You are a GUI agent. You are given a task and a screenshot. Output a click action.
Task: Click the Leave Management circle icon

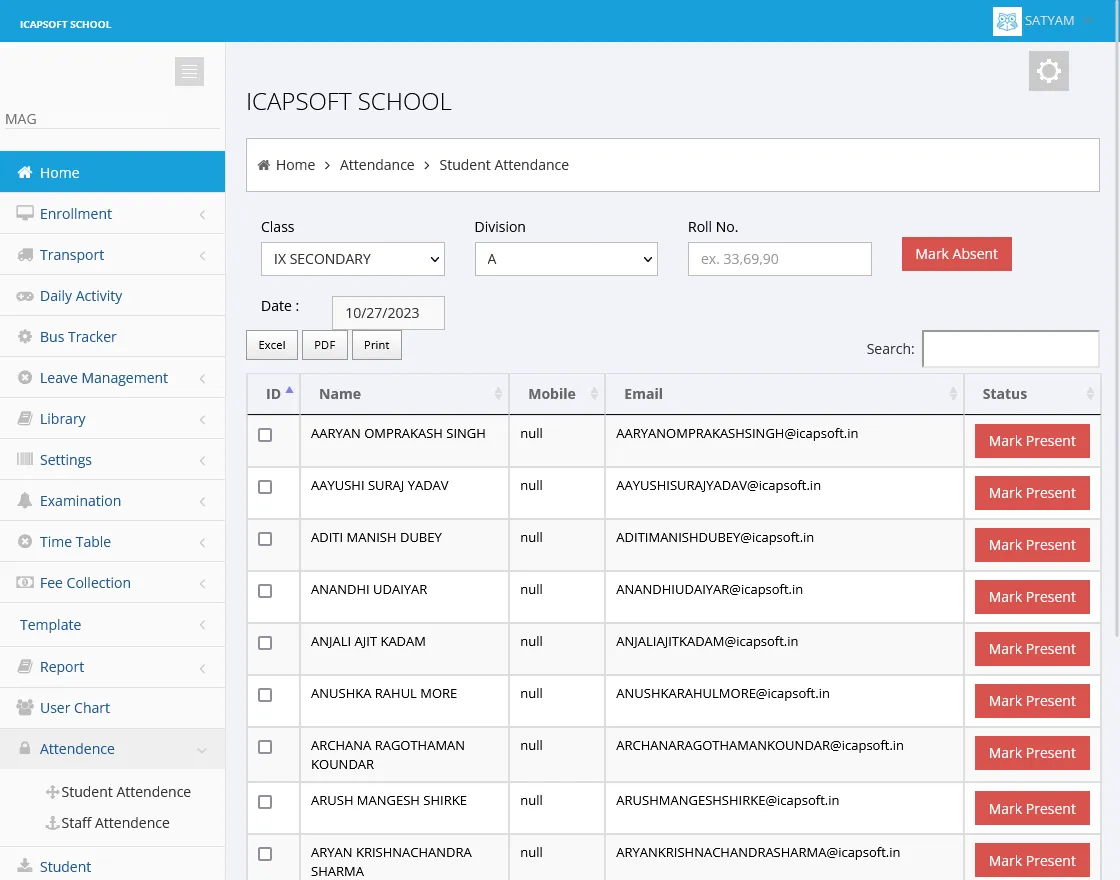[25, 377]
